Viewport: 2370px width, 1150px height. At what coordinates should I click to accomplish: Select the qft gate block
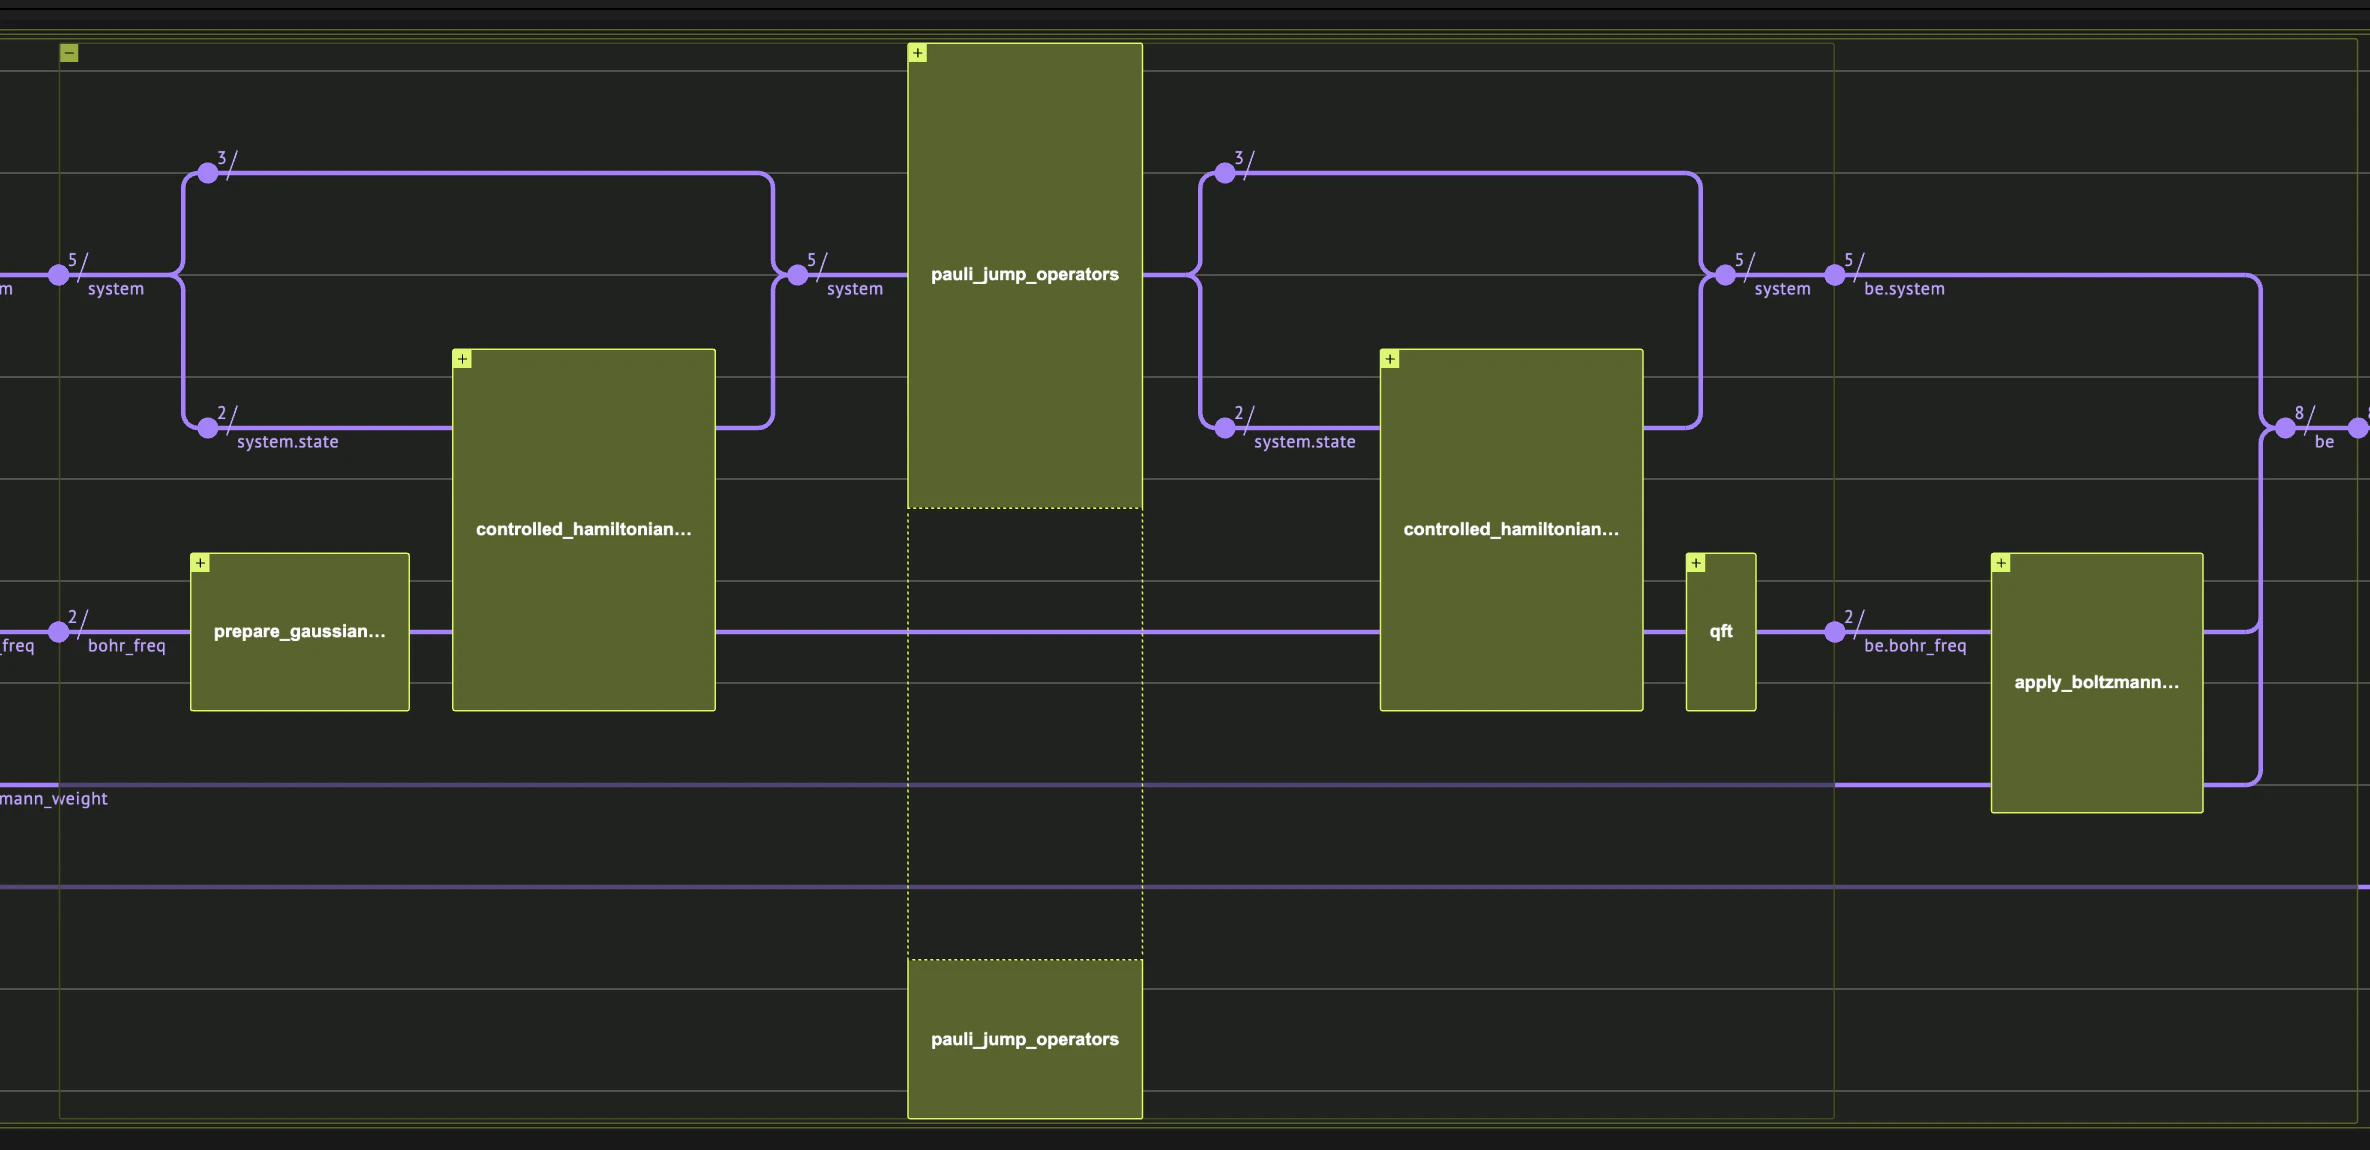(x=1720, y=632)
